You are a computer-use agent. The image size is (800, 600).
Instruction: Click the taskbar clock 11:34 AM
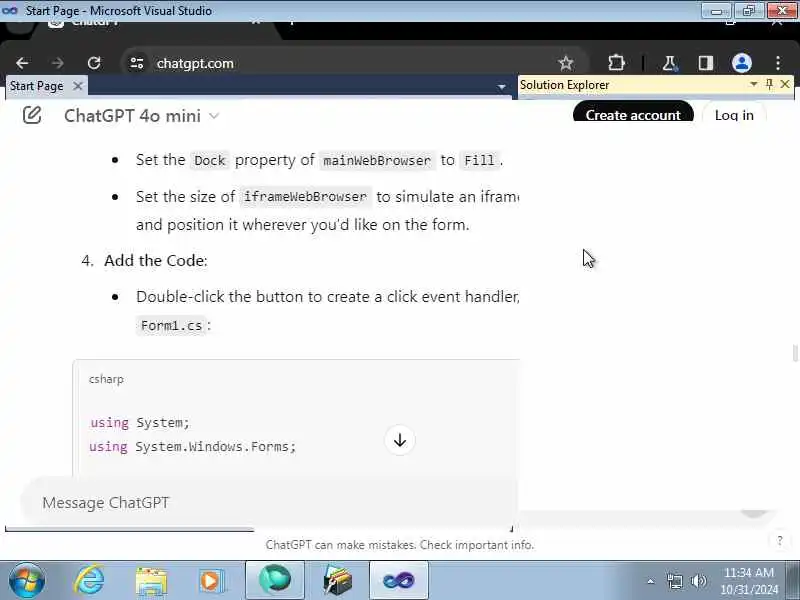click(x=748, y=581)
